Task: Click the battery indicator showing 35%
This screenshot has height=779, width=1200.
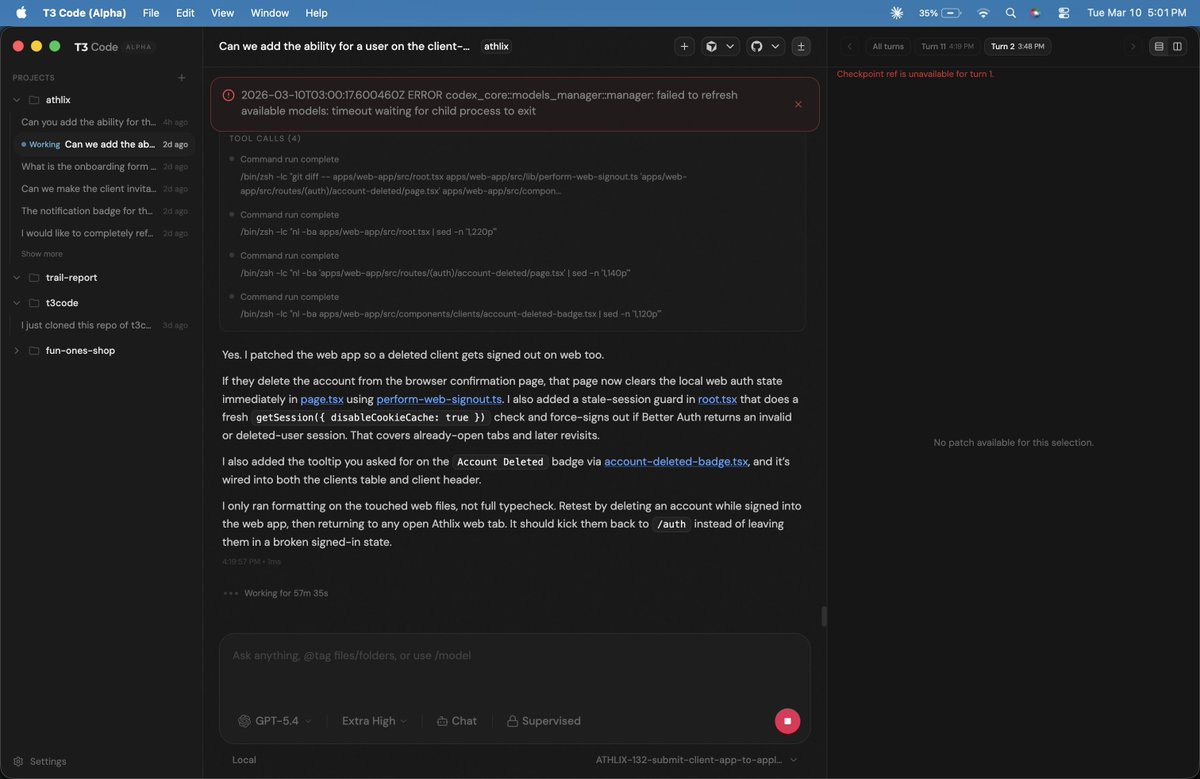Action: point(940,13)
